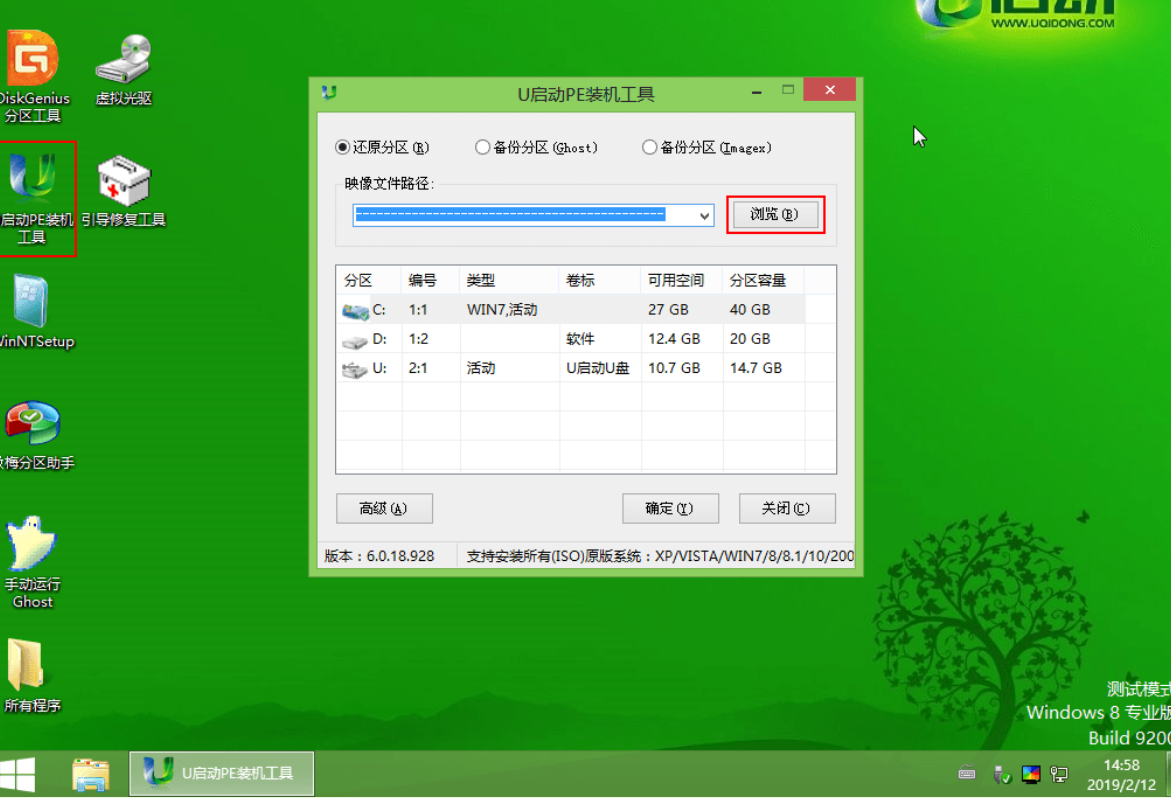
Task: Click the C: drive icon in list
Action: tap(355, 311)
